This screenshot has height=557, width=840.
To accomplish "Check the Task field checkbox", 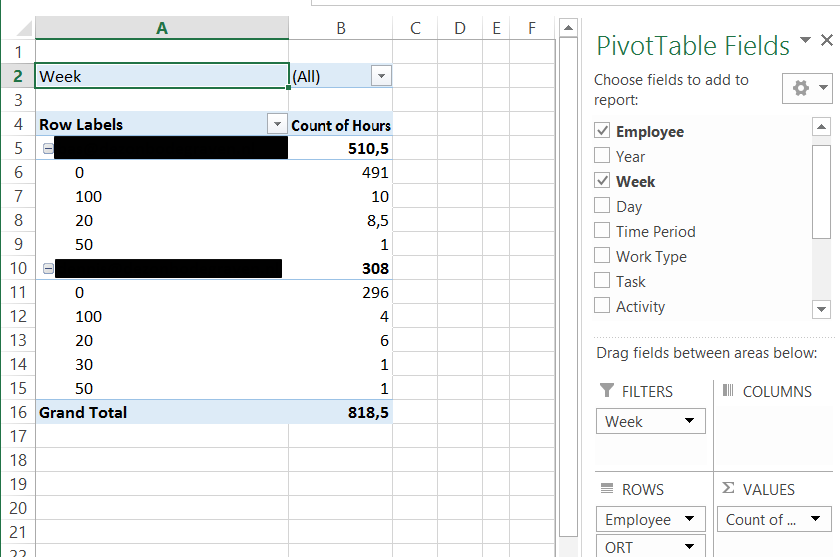I will coord(602,280).
